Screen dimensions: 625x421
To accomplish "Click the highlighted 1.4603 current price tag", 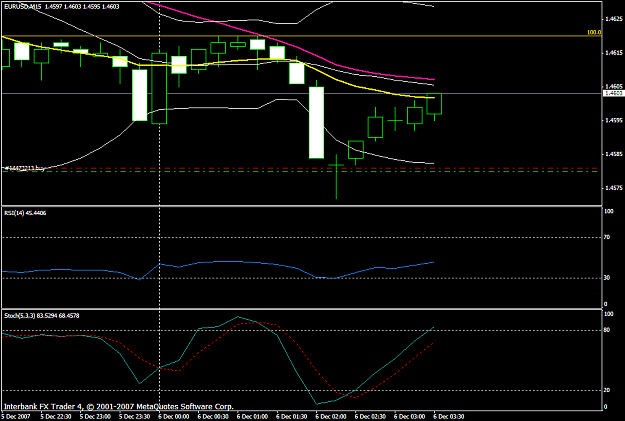I will pos(614,93).
